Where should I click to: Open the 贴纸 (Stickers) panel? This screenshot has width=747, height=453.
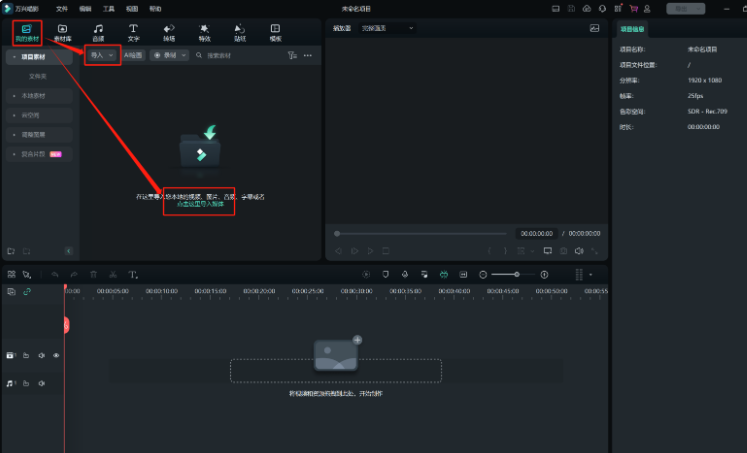240,32
